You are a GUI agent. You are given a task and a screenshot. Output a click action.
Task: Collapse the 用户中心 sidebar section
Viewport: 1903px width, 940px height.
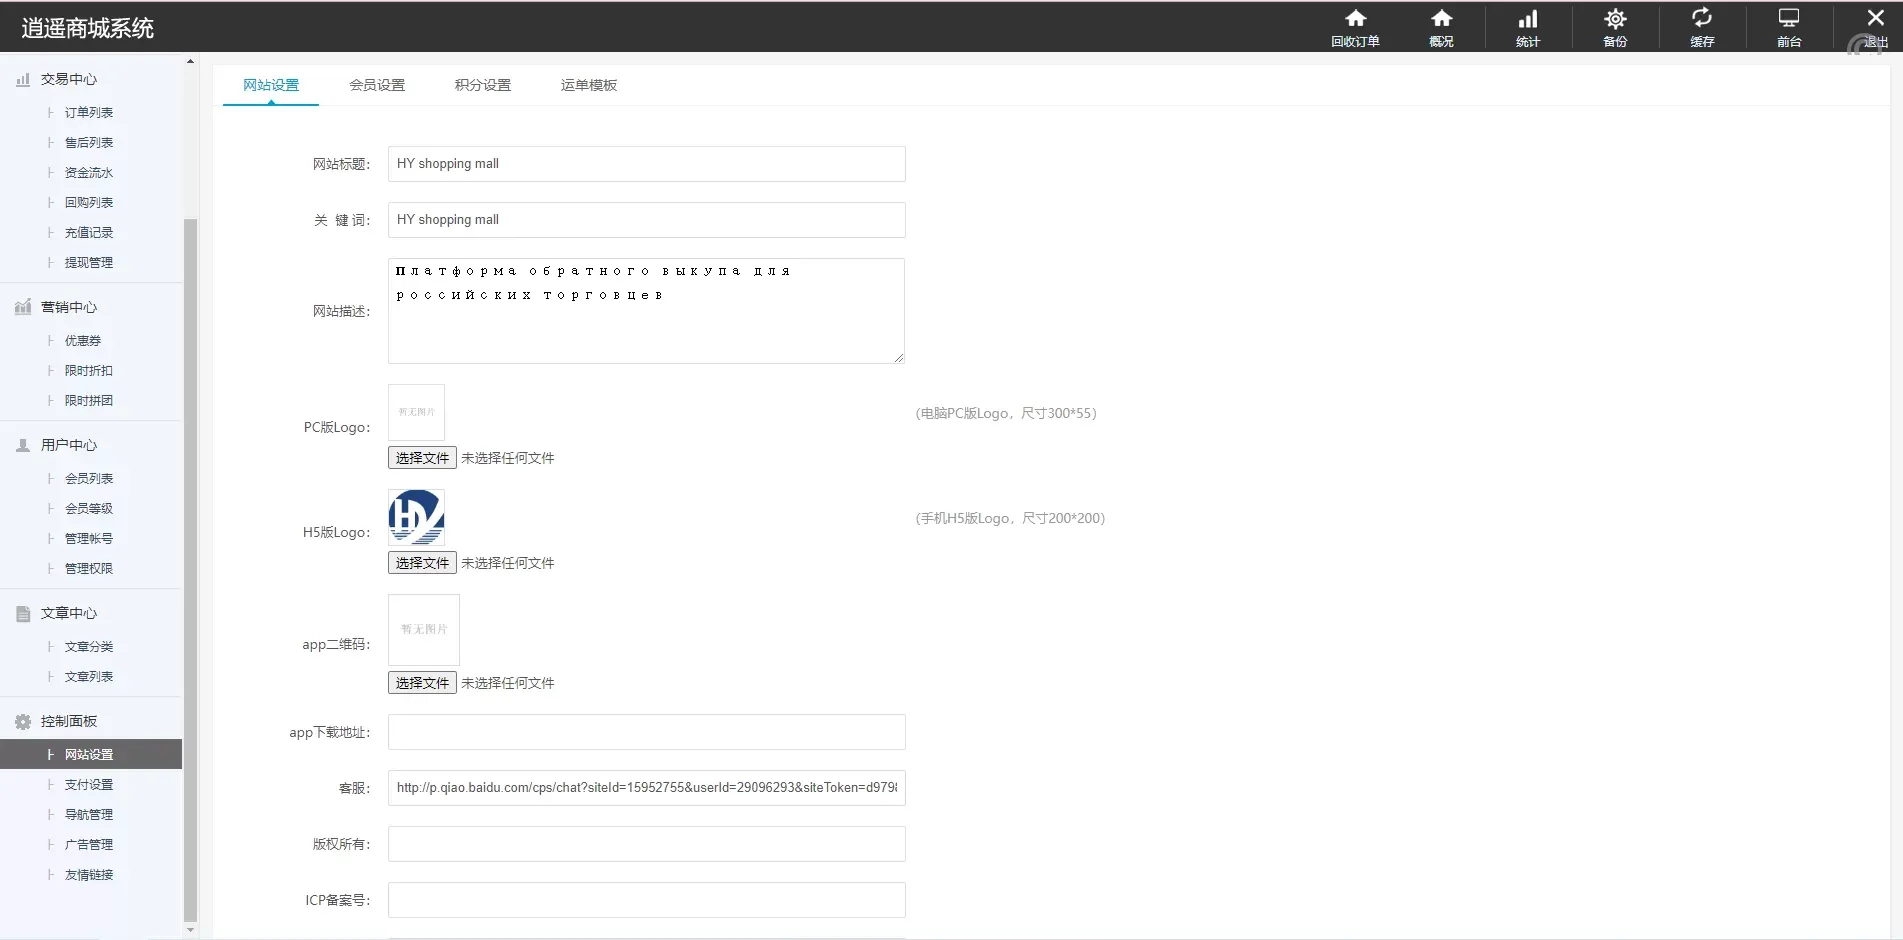[x=68, y=445]
